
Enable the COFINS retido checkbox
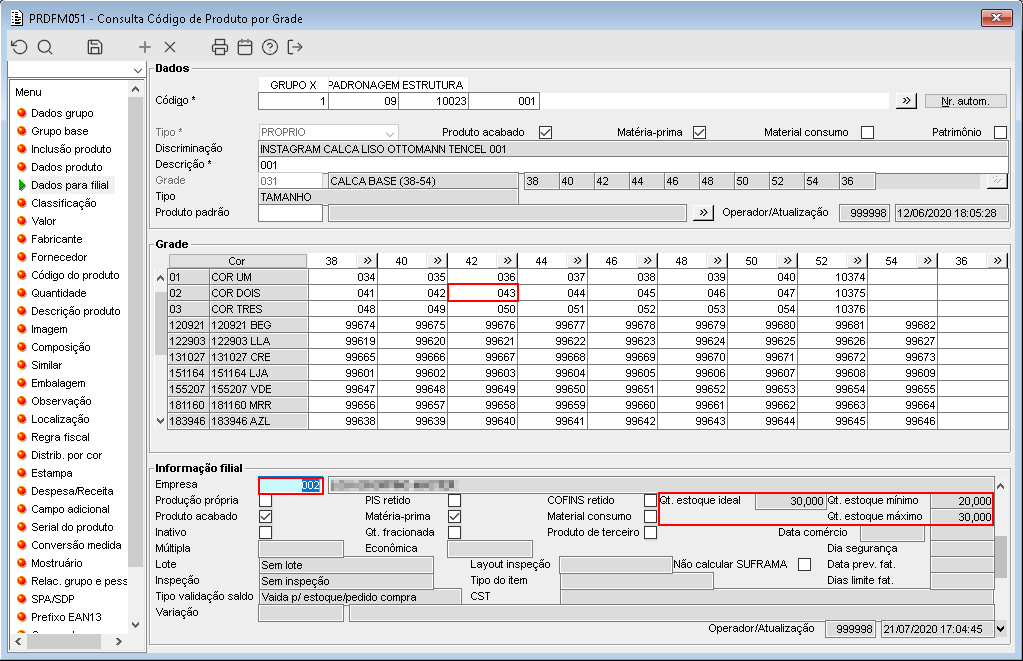point(650,500)
